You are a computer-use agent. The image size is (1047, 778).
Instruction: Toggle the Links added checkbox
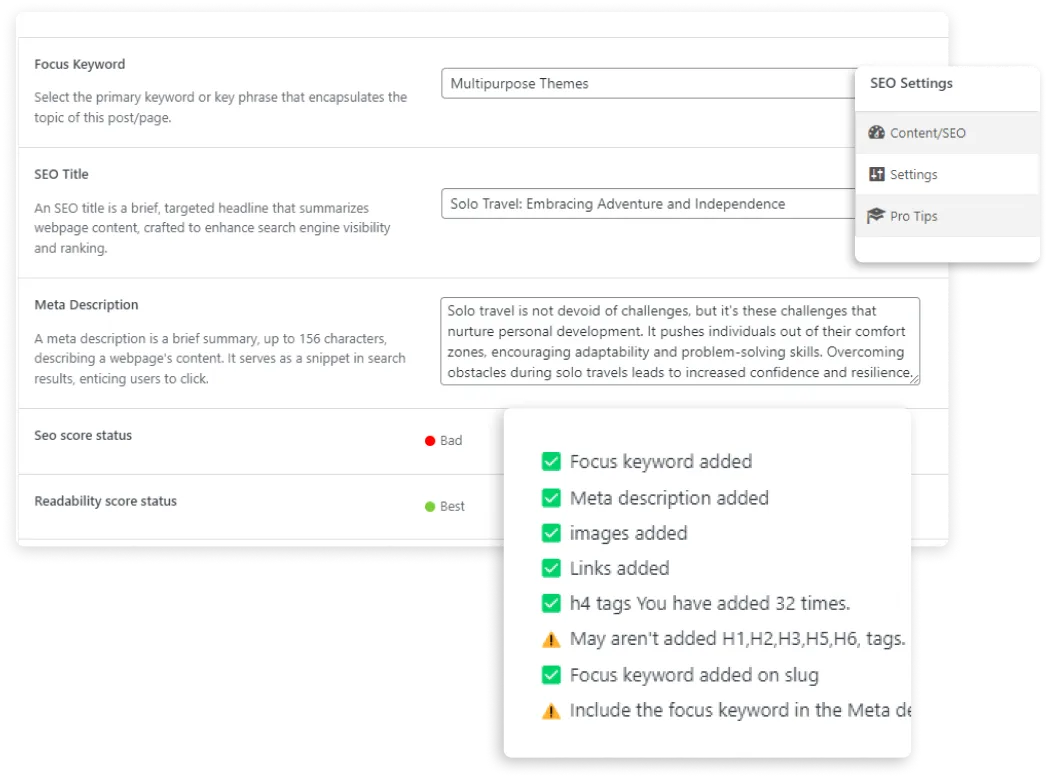click(551, 569)
